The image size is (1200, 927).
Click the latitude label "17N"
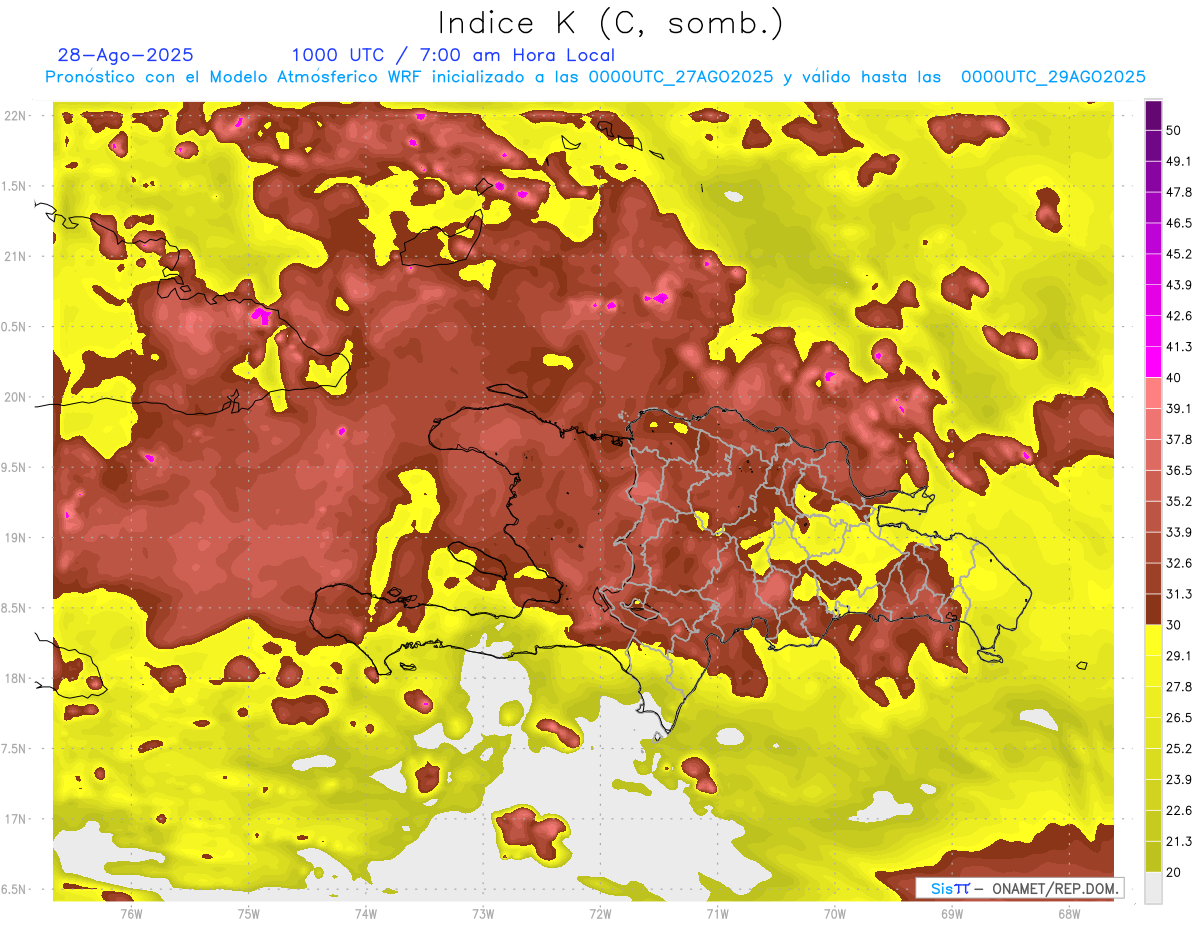[17, 819]
